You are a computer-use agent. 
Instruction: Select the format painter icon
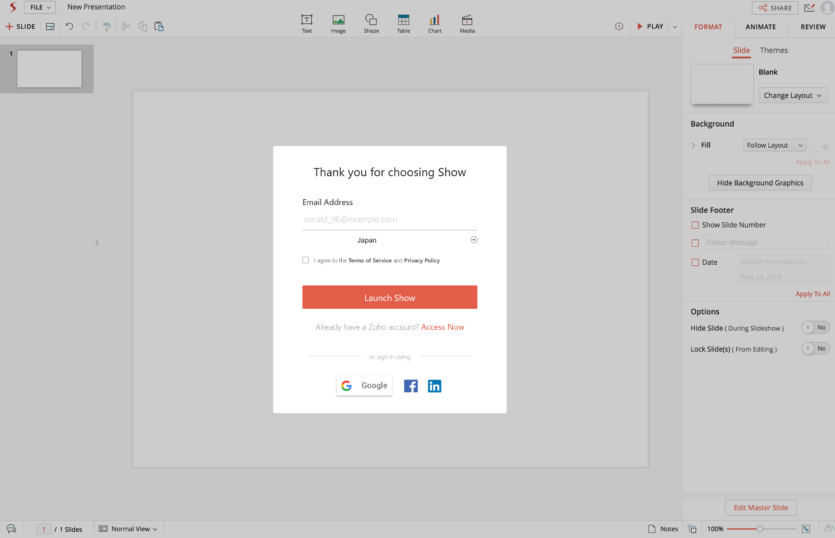107,27
